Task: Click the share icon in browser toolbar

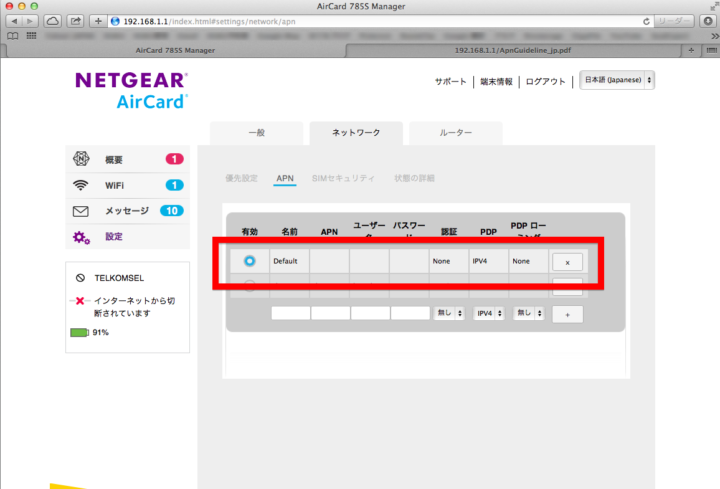Action: (75, 21)
